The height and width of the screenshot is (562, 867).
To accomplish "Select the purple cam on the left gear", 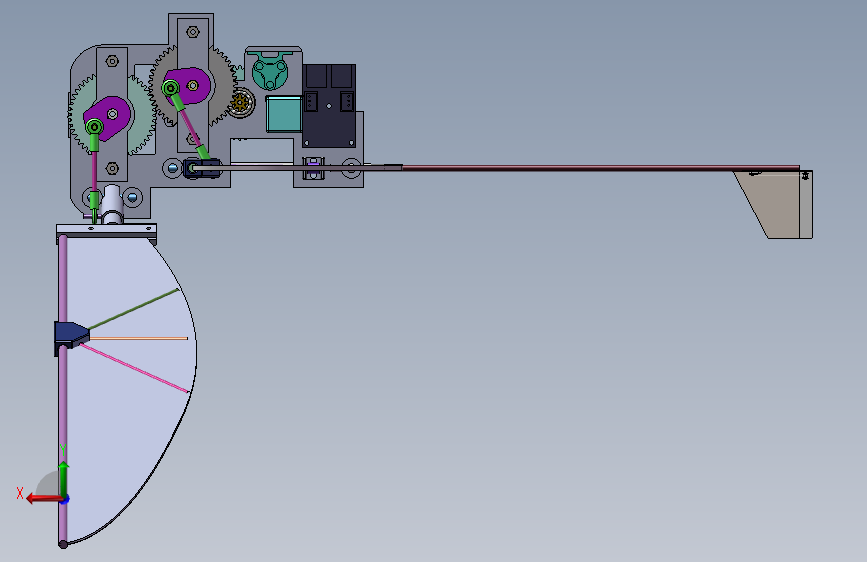I will (108, 118).
